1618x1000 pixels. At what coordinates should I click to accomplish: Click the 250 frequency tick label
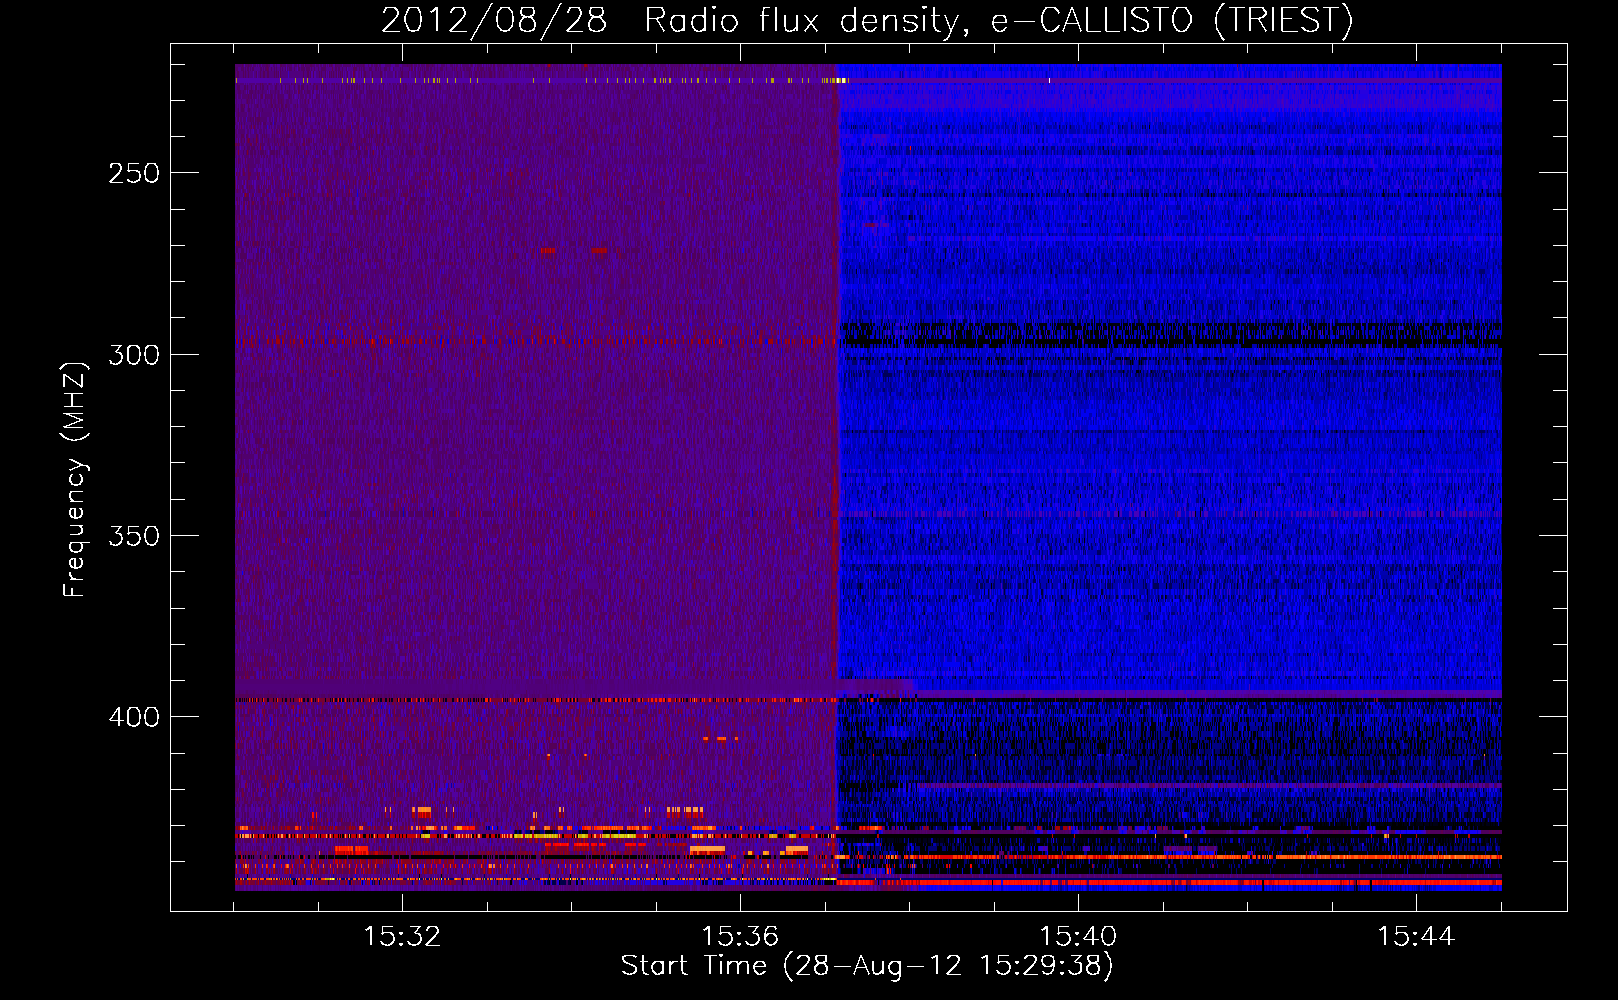pyautogui.click(x=134, y=173)
